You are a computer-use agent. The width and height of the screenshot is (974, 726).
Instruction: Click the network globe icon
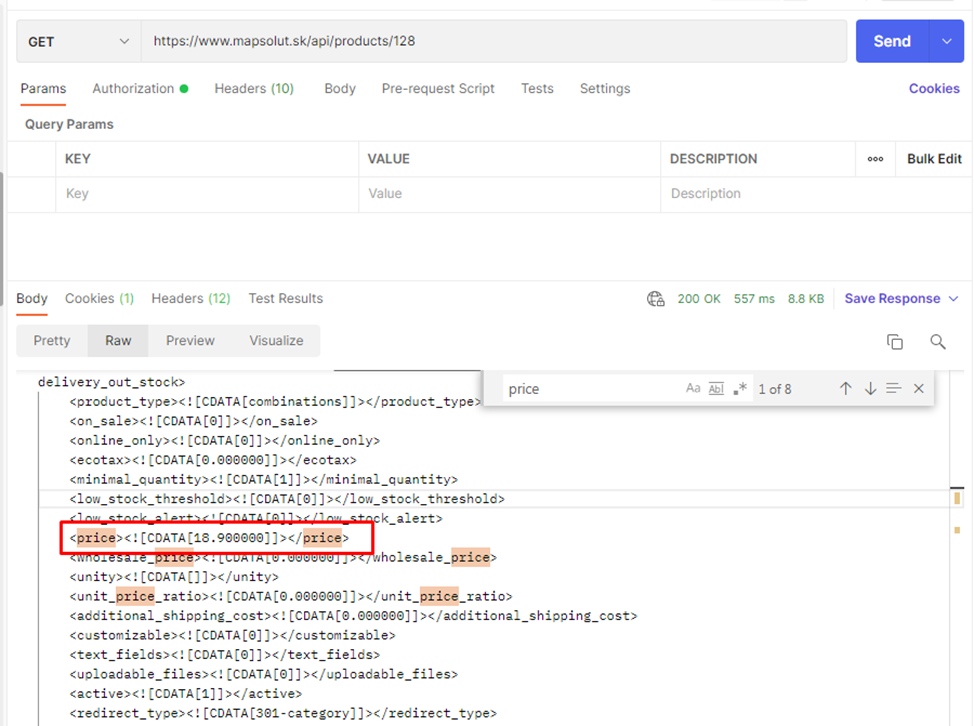(x=655, y=299)
